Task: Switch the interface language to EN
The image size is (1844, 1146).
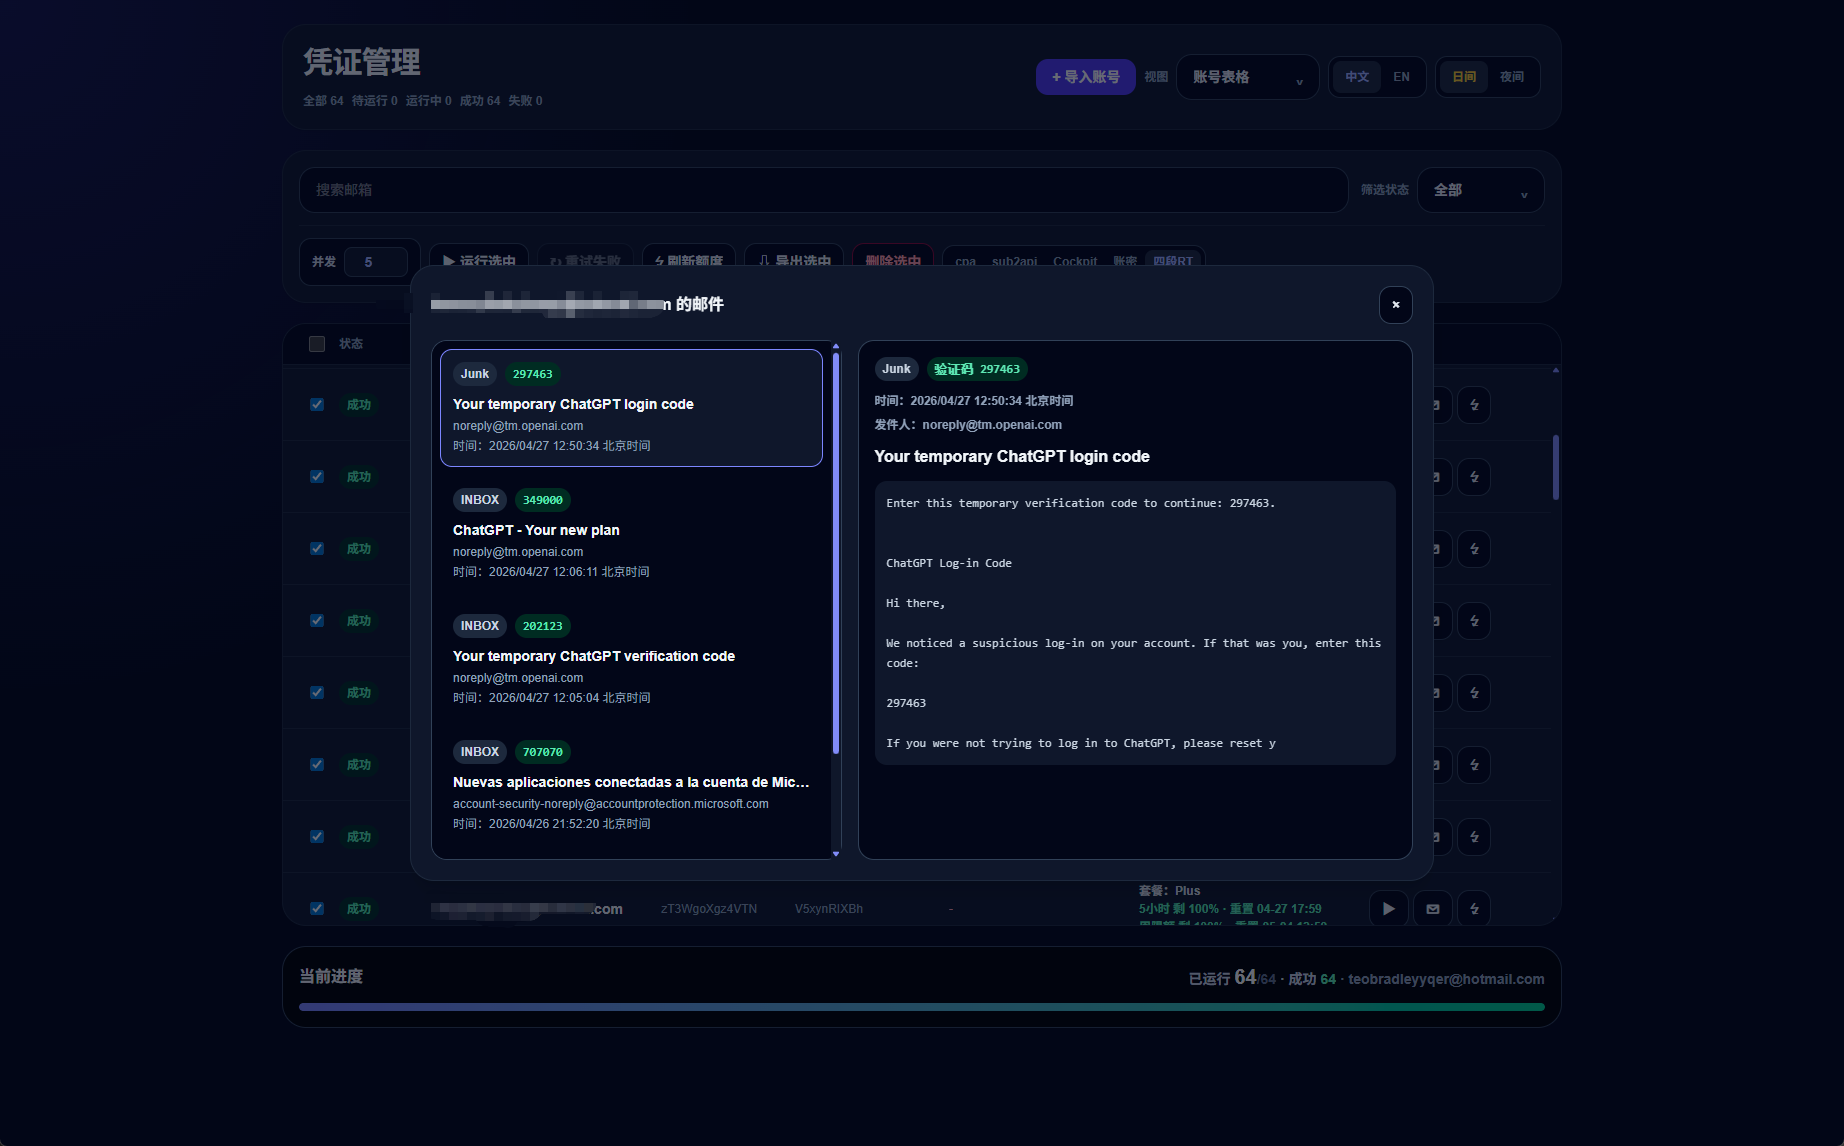Action: [x=1401, y=77]
